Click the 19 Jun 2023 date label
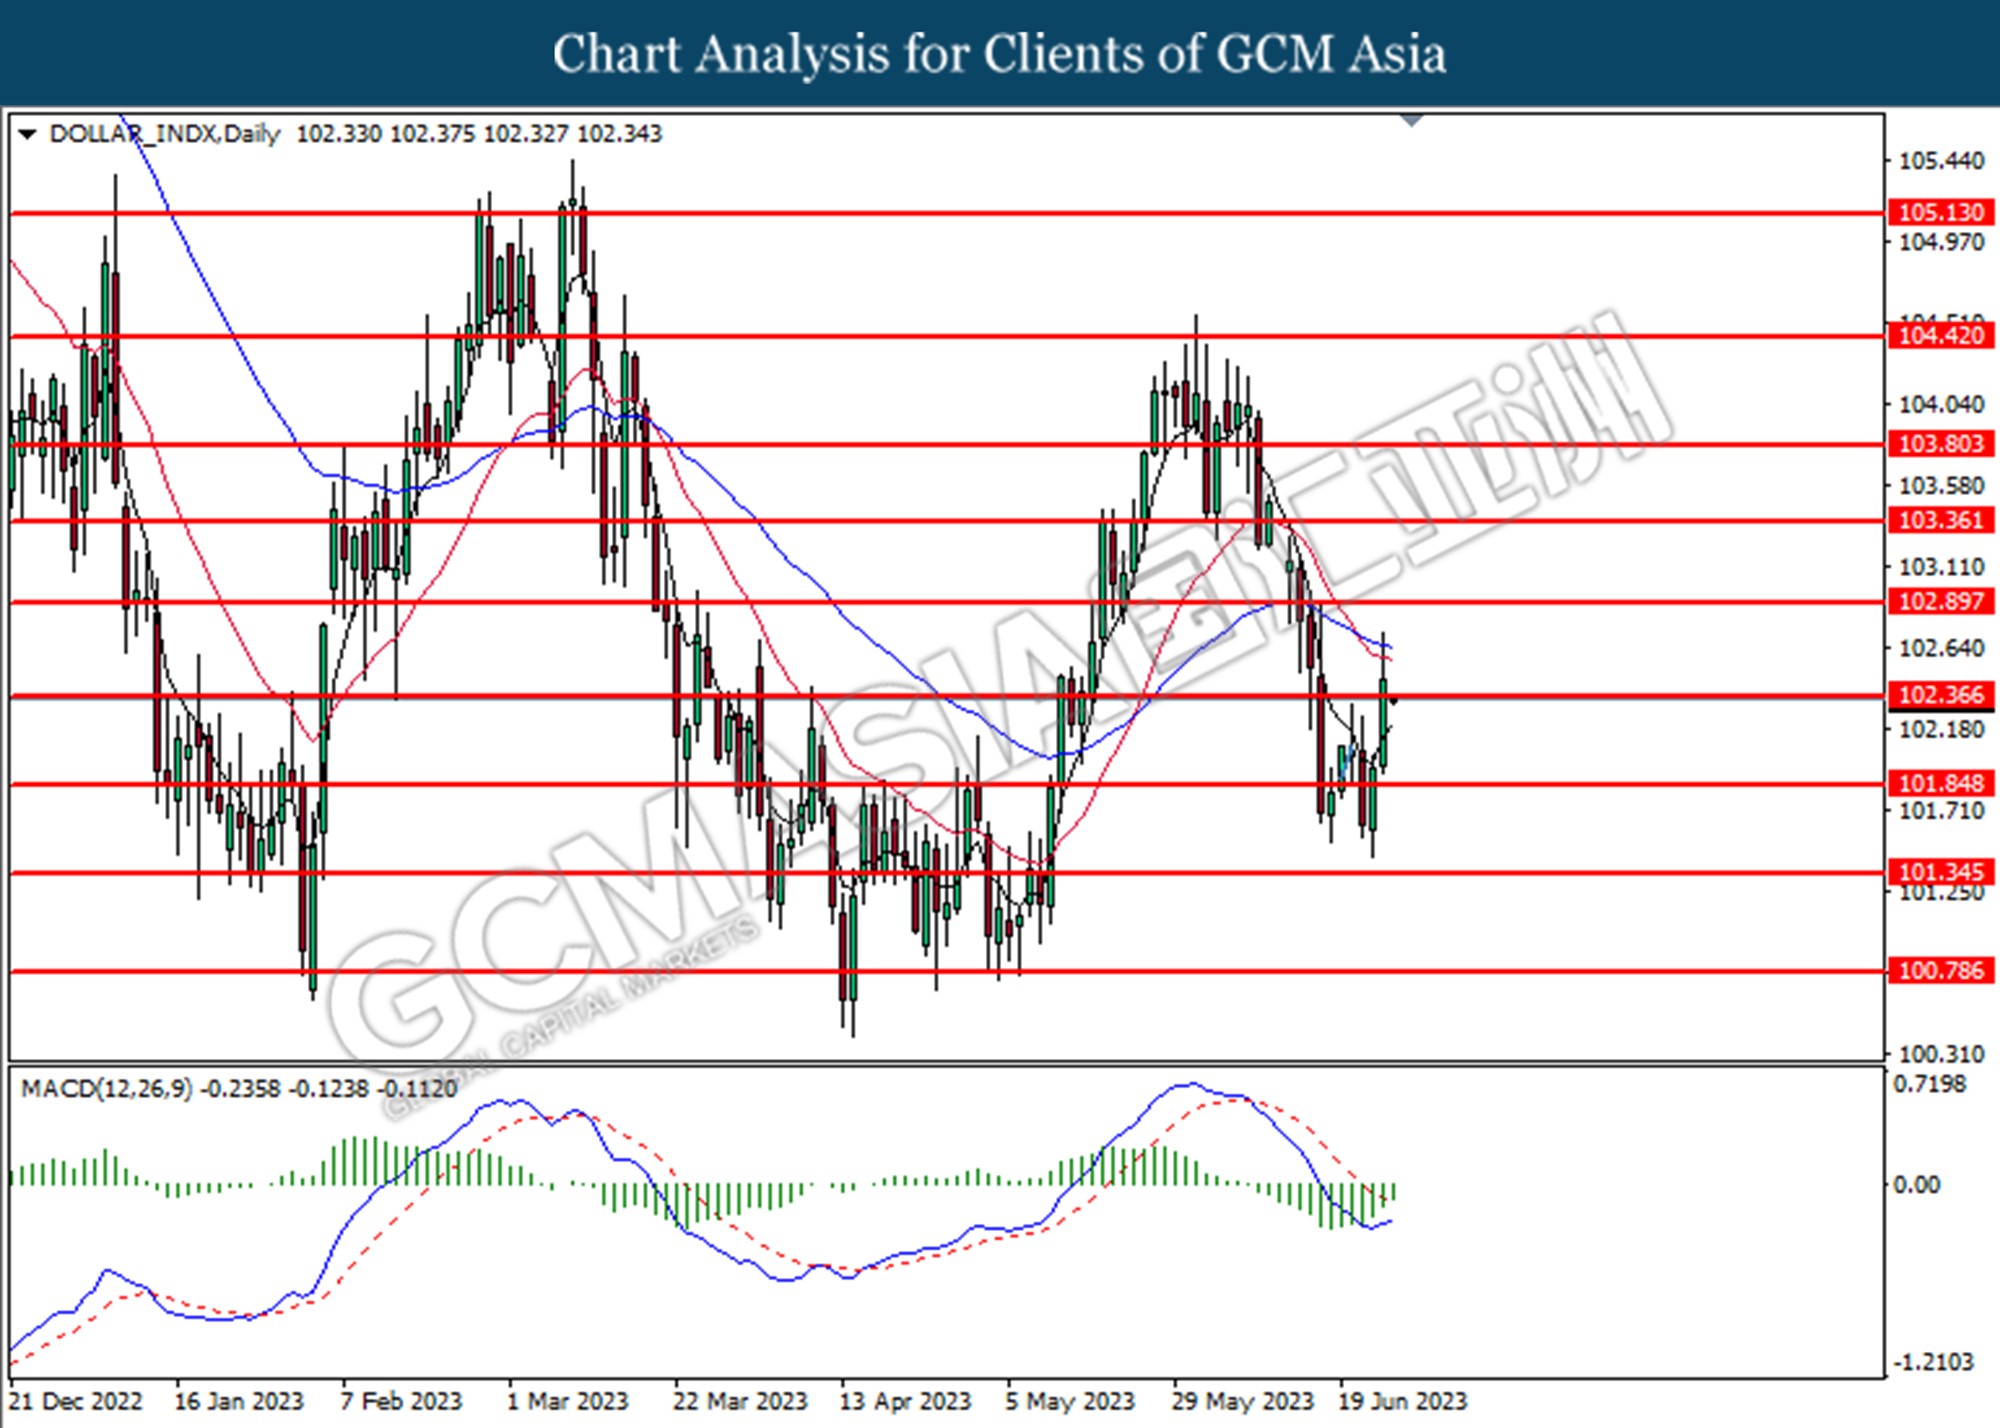The height and width of the screenshot is (1428, 2000). coord(1403,1401)
